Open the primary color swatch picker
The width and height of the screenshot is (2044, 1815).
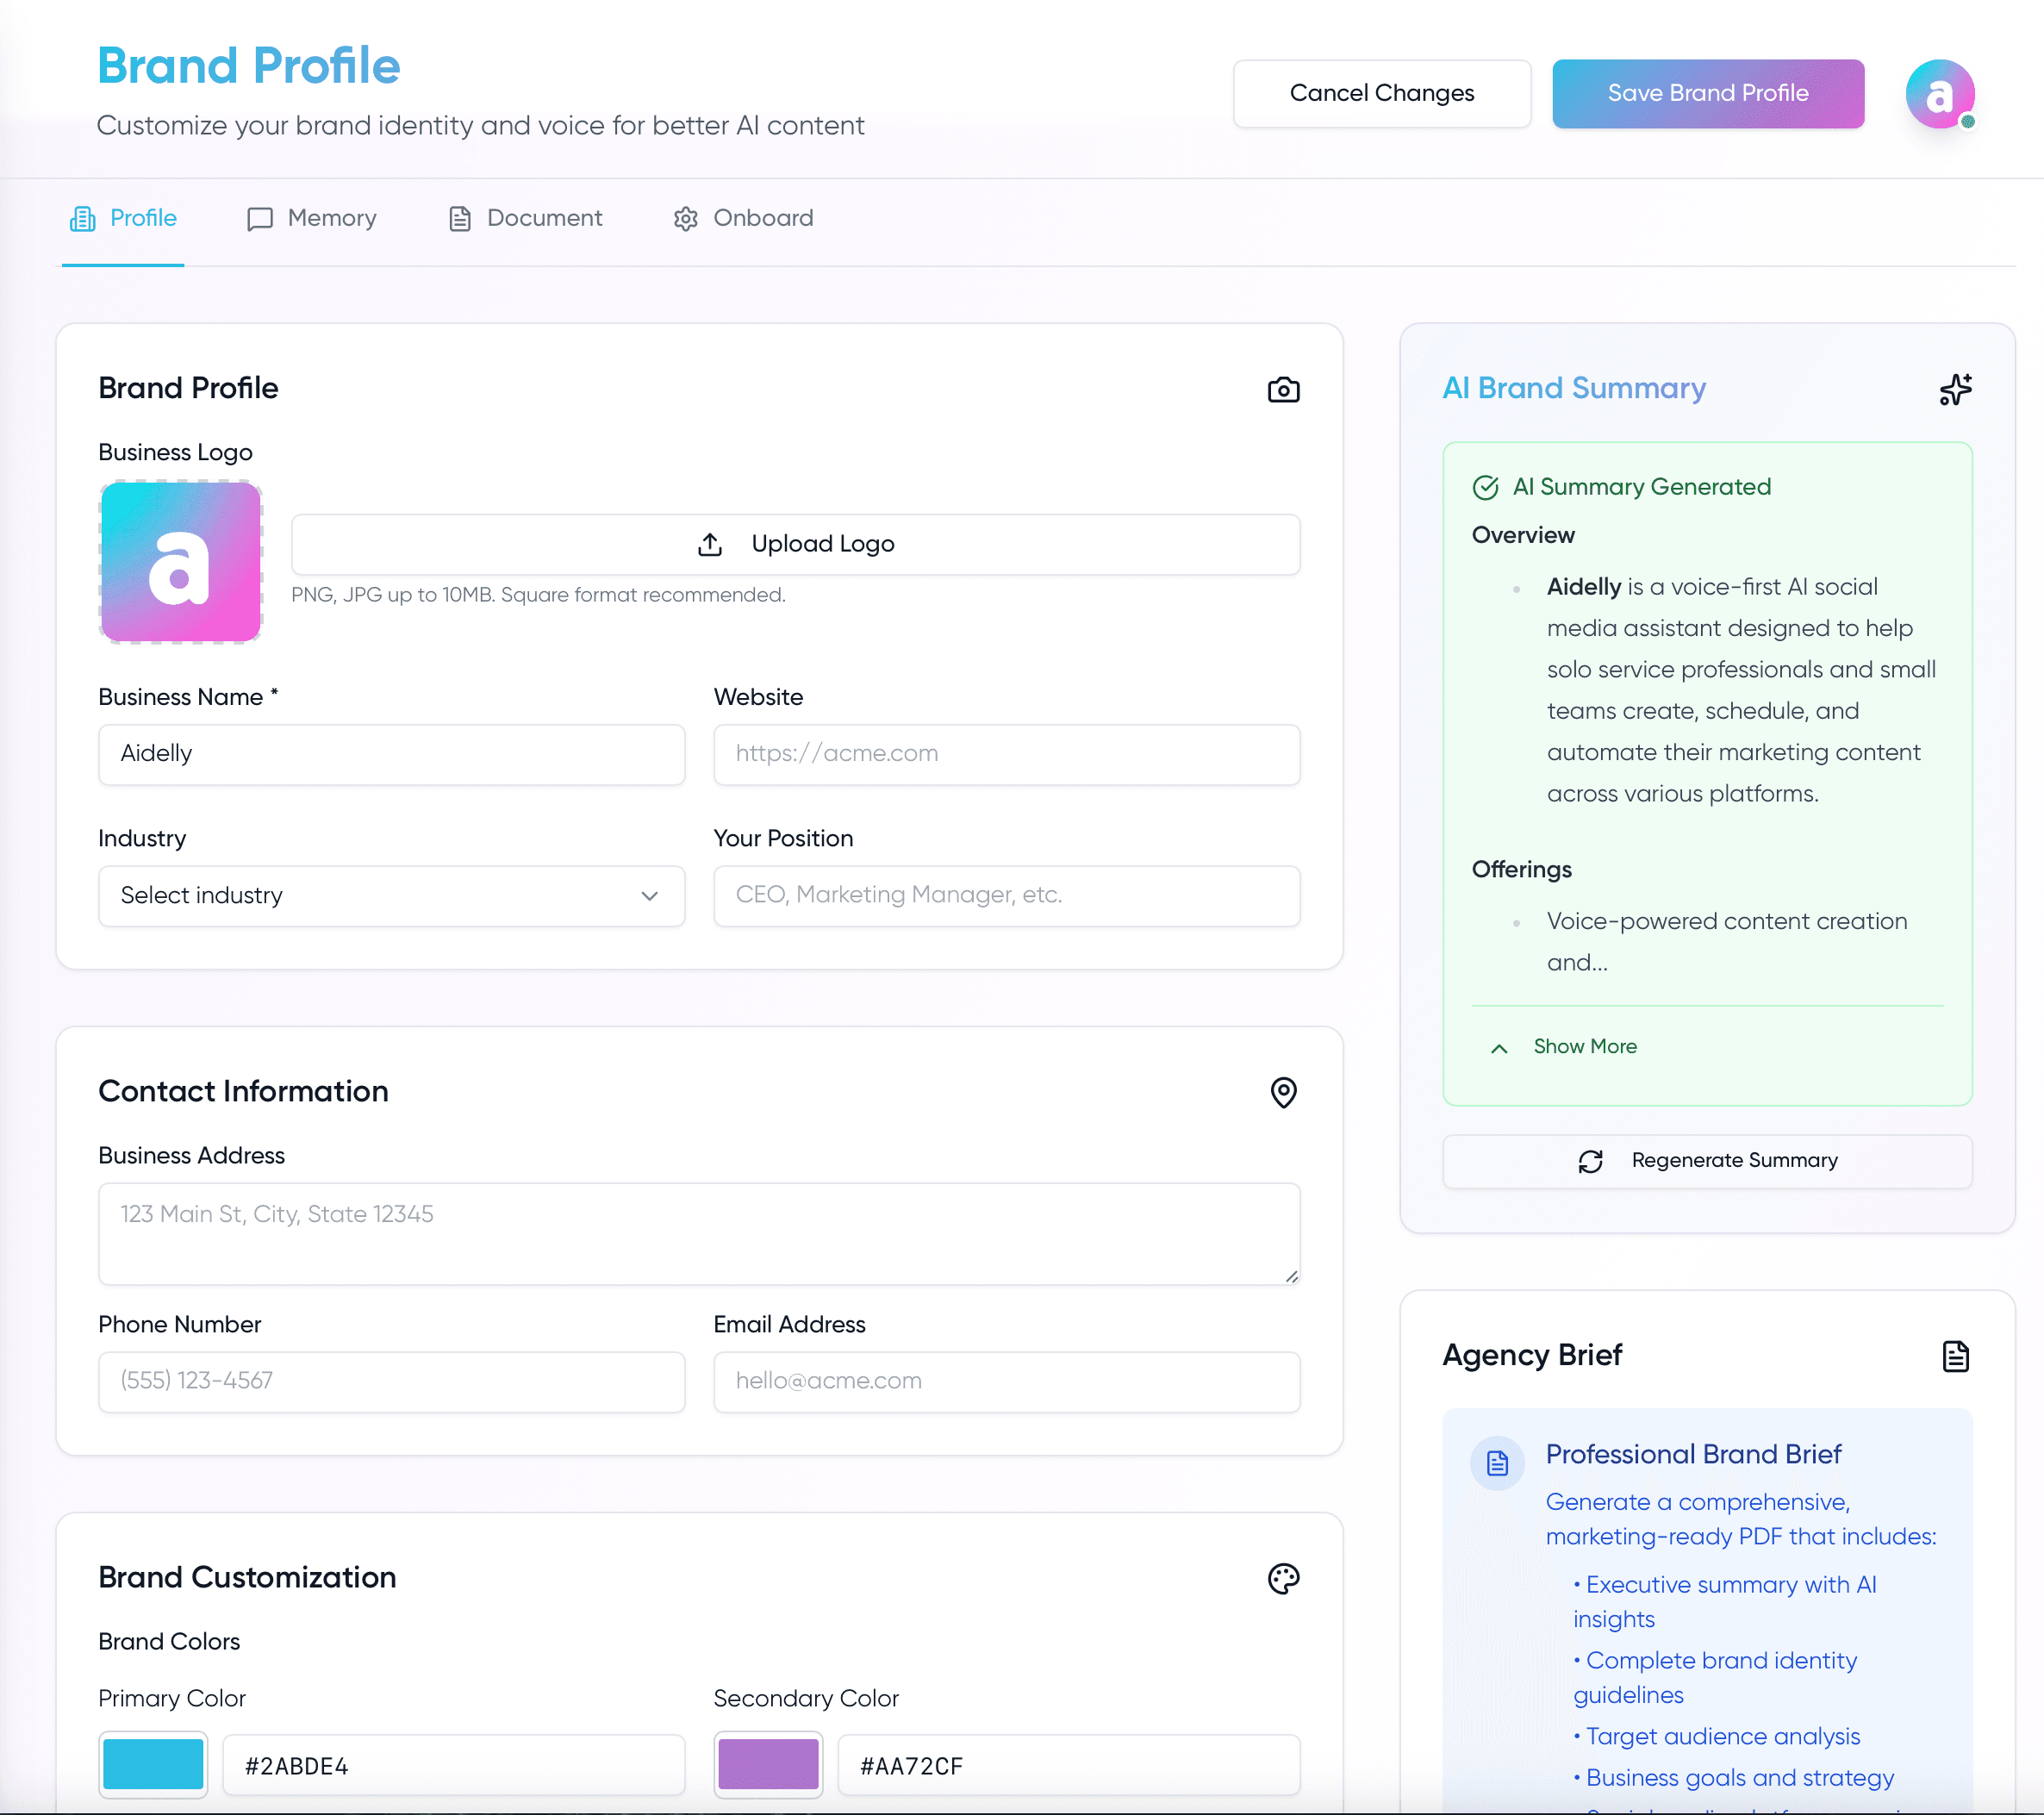(x=153, y=1764)
